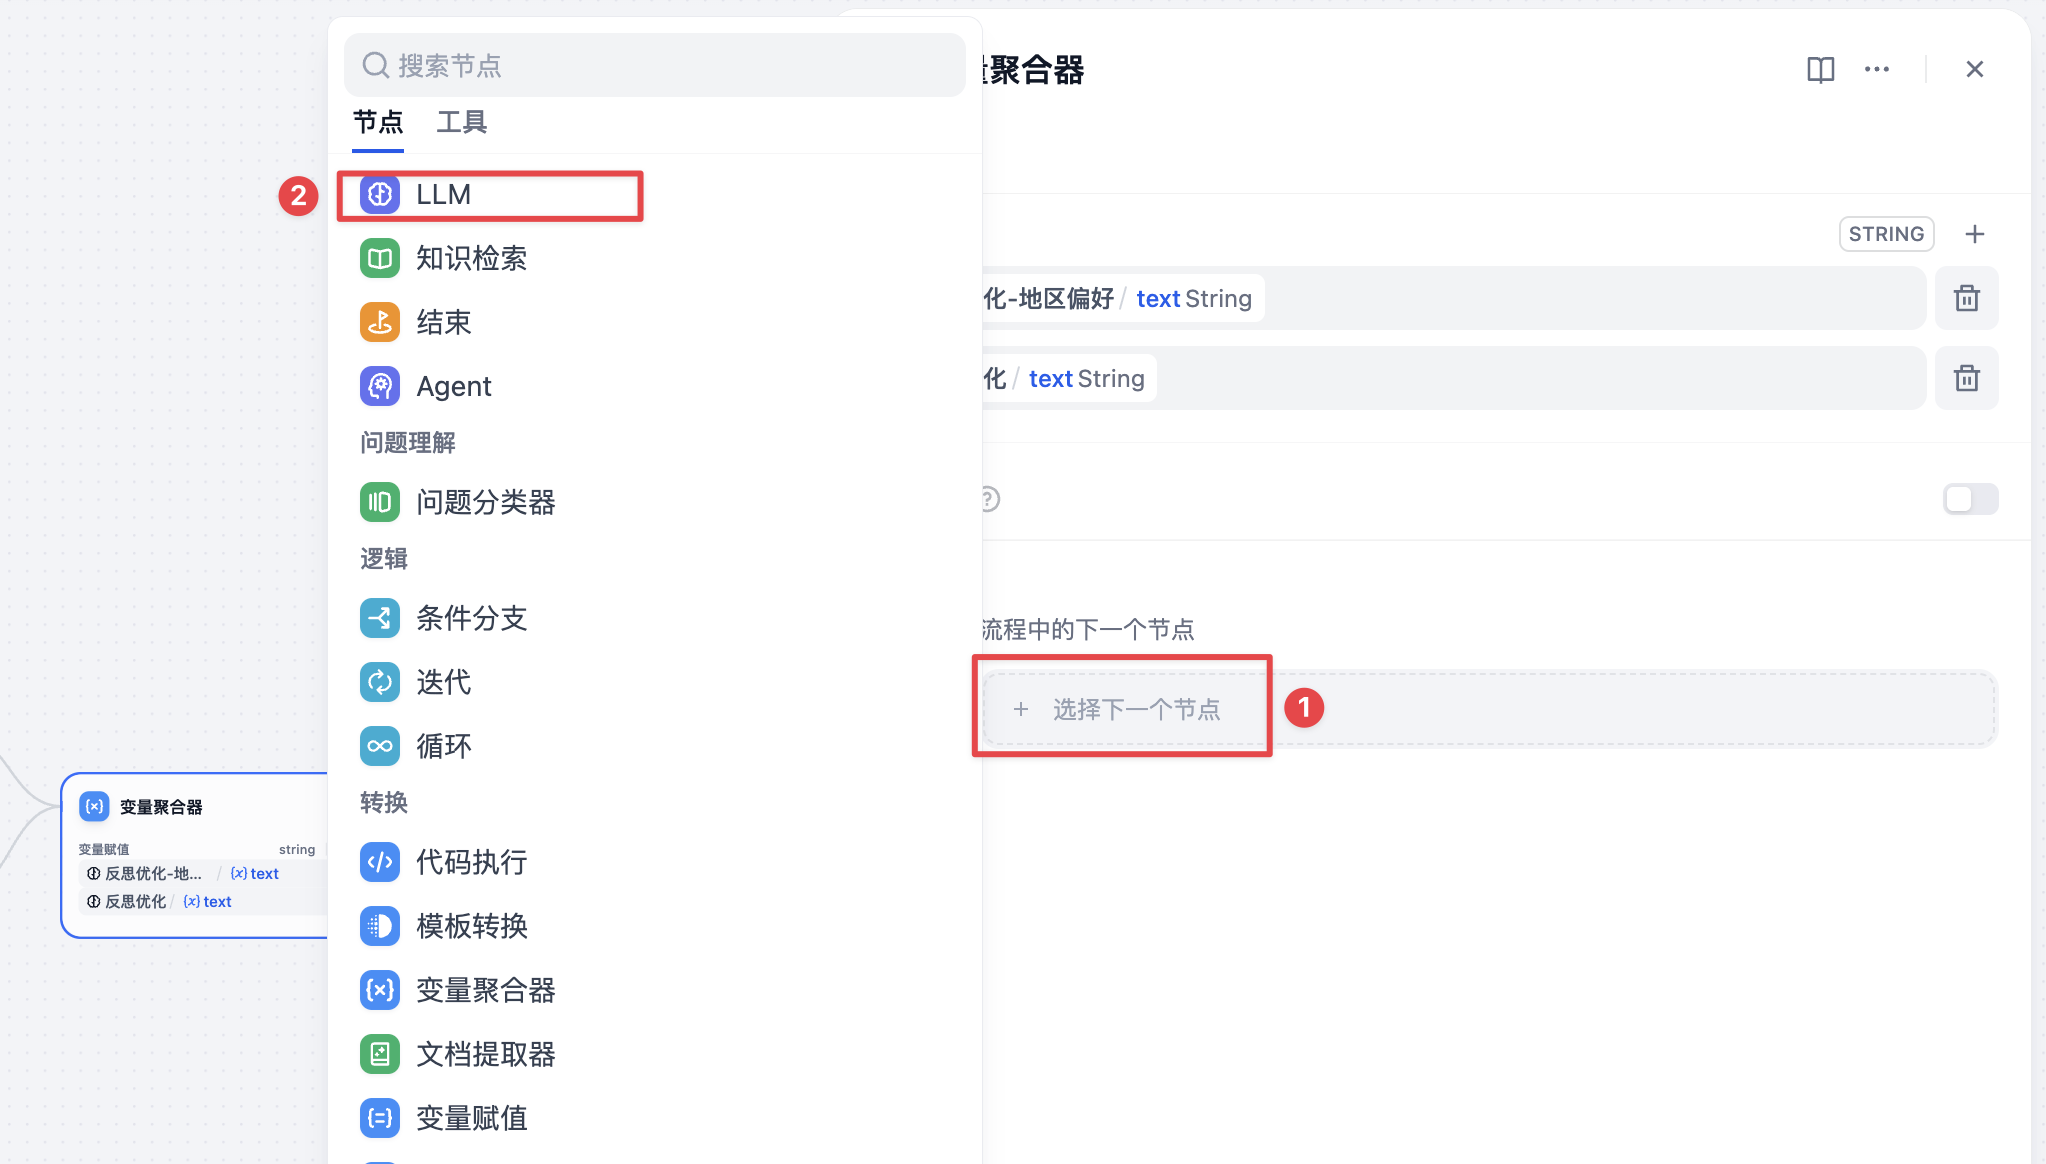Image resolution: width=2046 pixels, height=1164 pixels.
Task: Switch to the 工具 tools tab
Action: point(462,122)
